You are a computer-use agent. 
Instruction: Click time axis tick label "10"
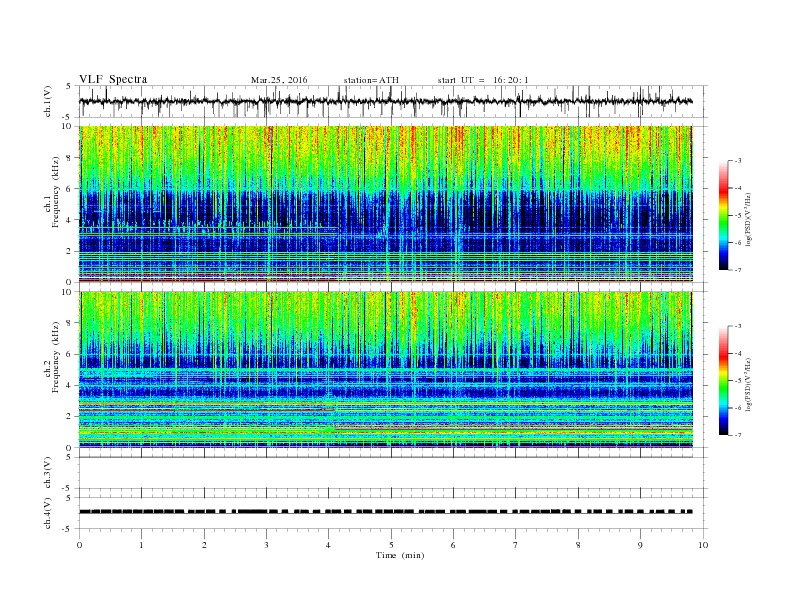click(x=703, y=545)
